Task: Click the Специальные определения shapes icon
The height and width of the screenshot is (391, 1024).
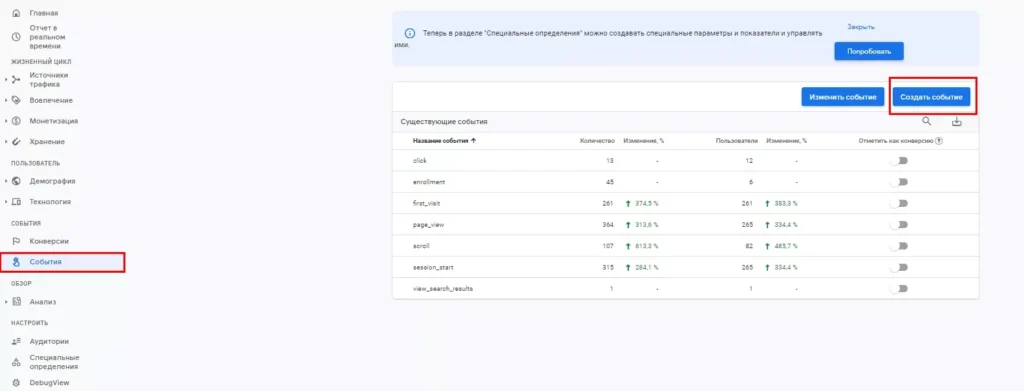Action: tap(16, 362)
